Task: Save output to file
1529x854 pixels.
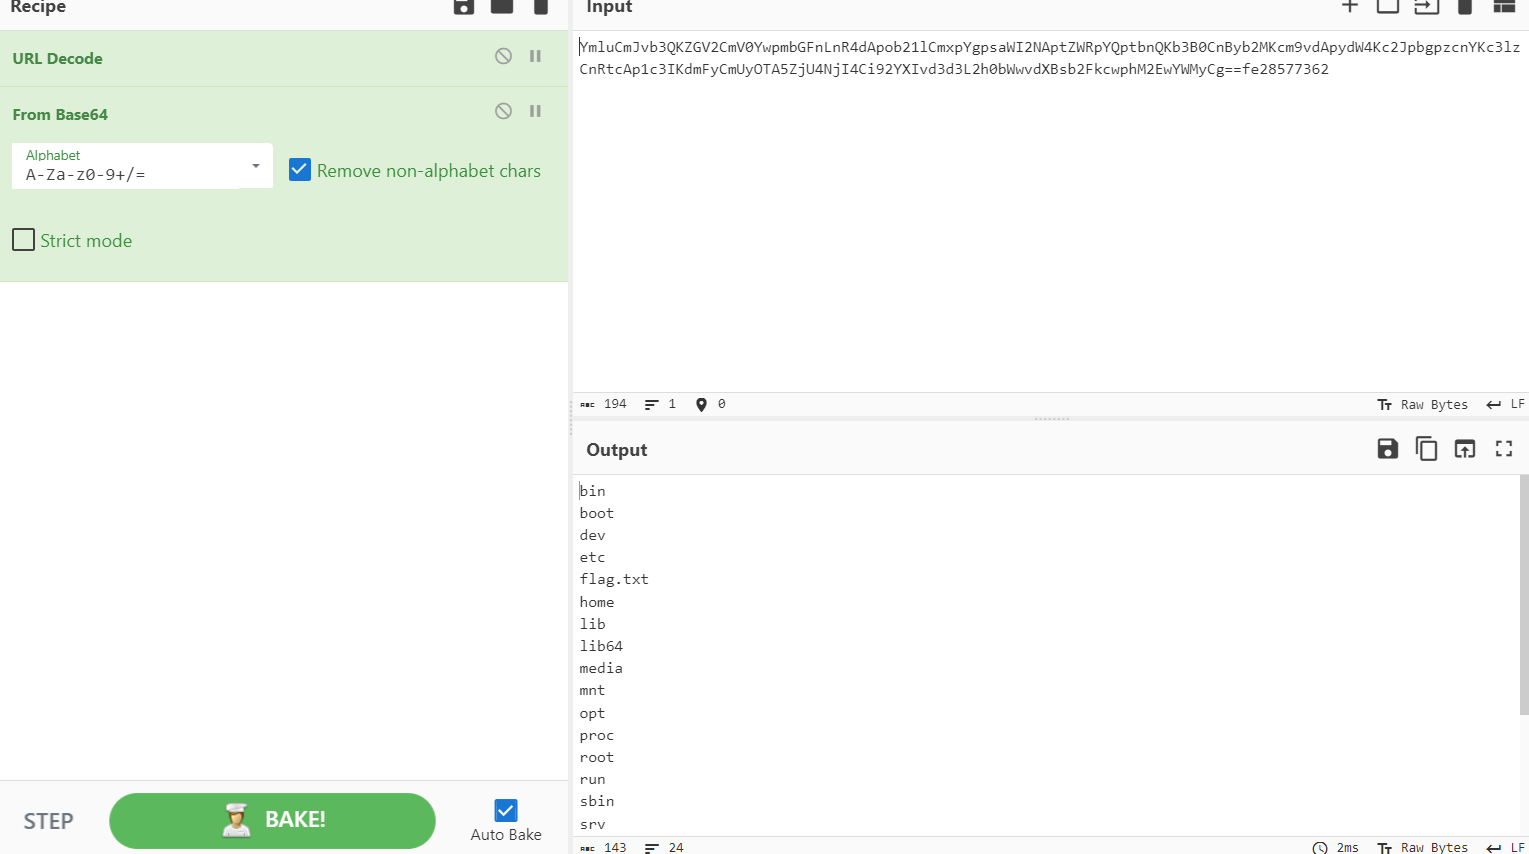Action: coord(1387,449)
